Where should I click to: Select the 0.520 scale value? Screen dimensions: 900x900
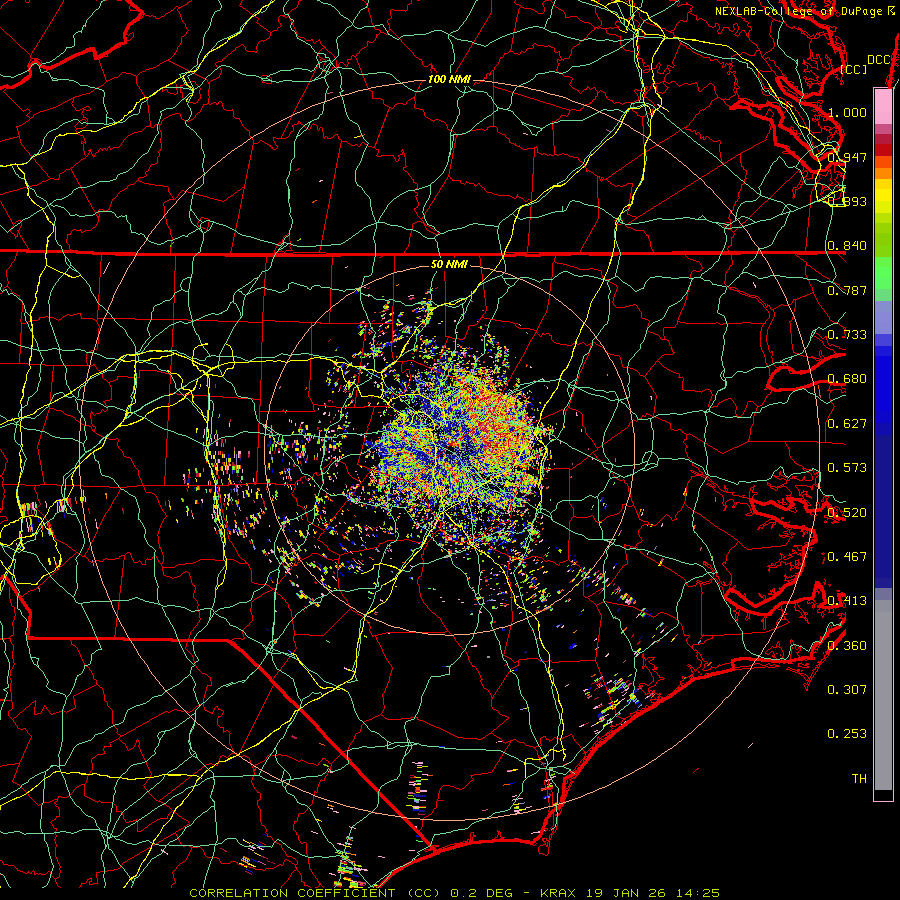(x=847, y=513)
